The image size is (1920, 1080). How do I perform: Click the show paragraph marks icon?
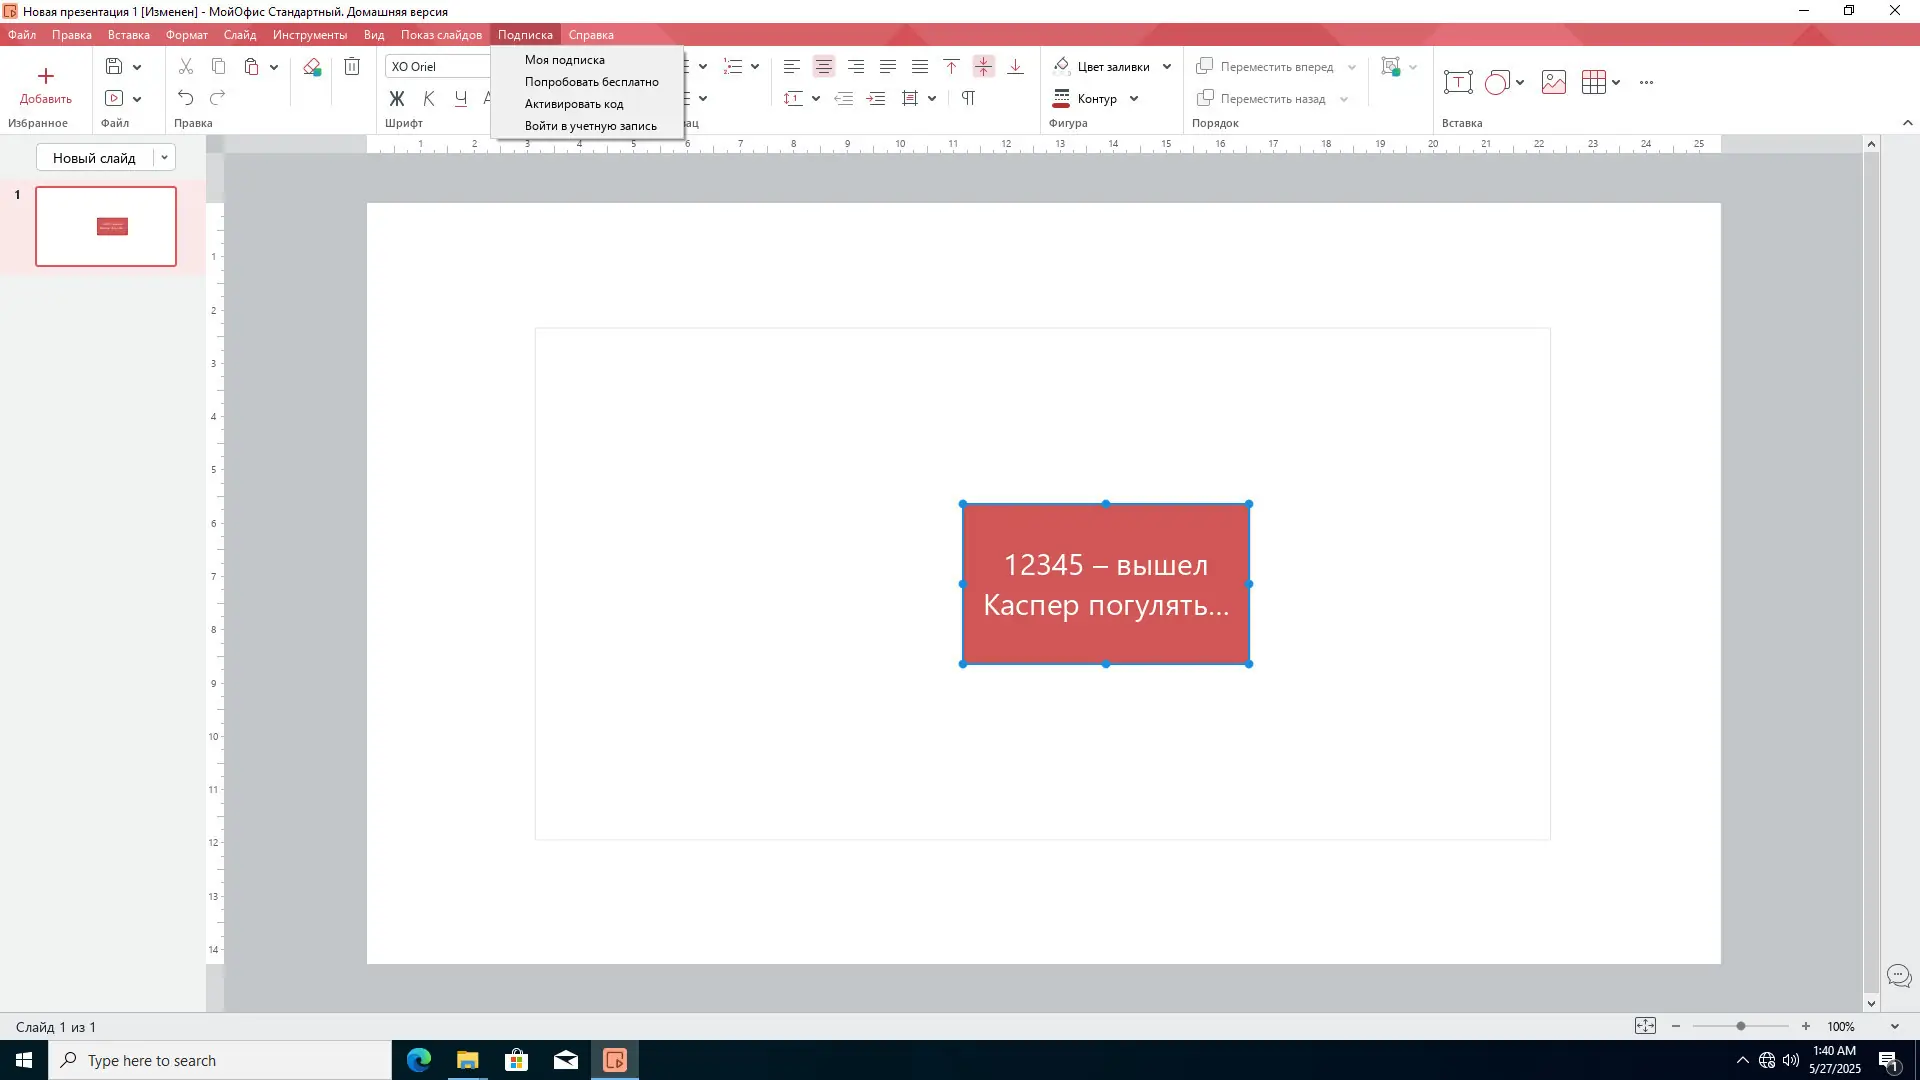(968, 98)
